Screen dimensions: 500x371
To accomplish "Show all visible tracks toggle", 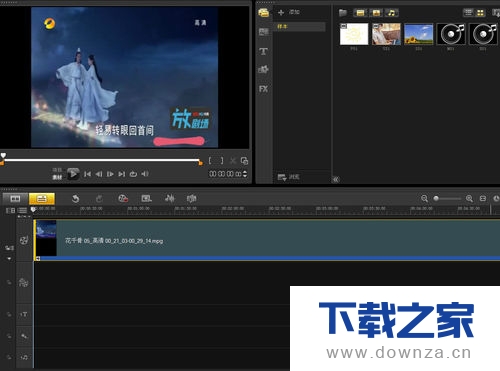I will coord(11,210).
